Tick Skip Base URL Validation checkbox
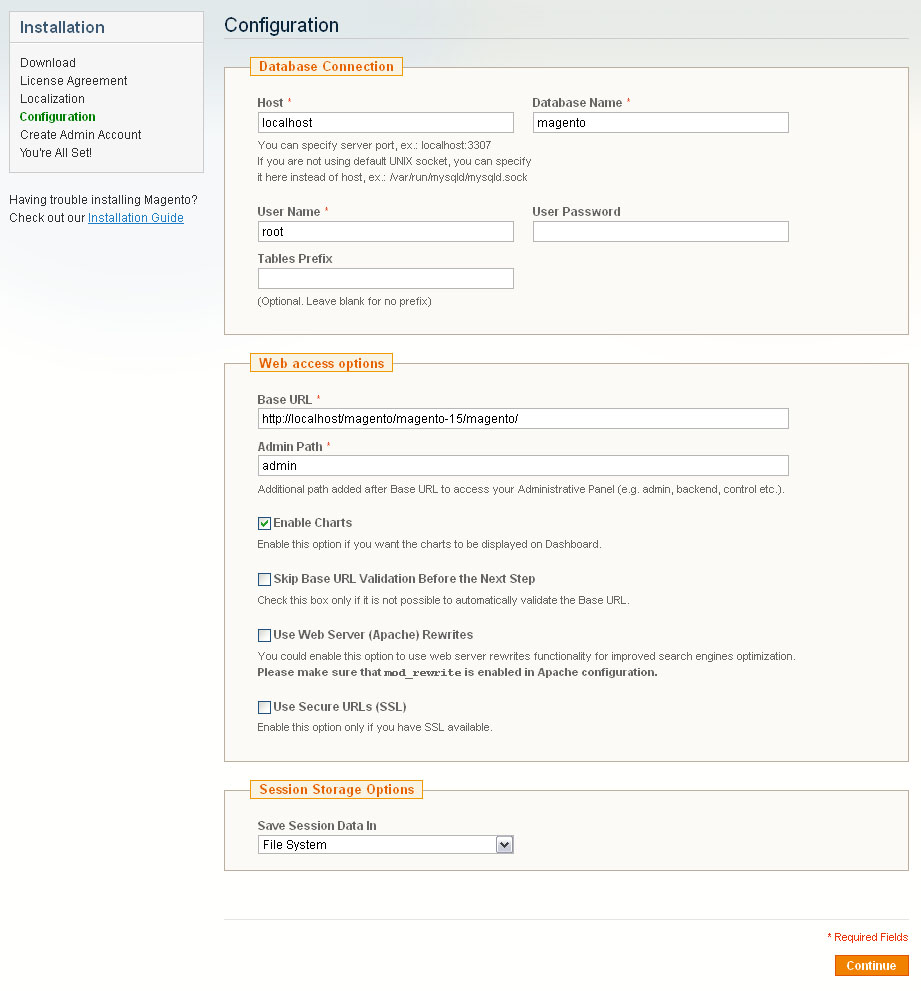 (x=264, y=580)
